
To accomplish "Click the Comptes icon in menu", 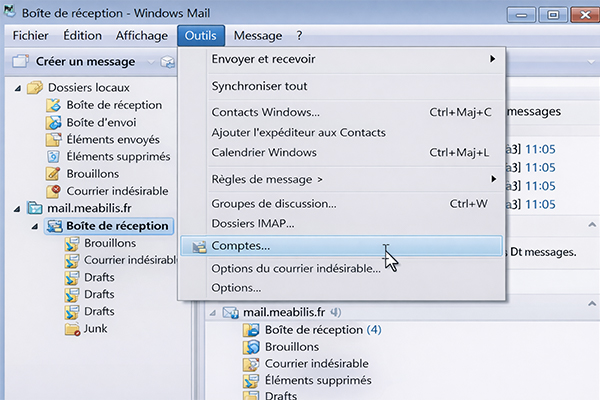I will tap(199, 247).
